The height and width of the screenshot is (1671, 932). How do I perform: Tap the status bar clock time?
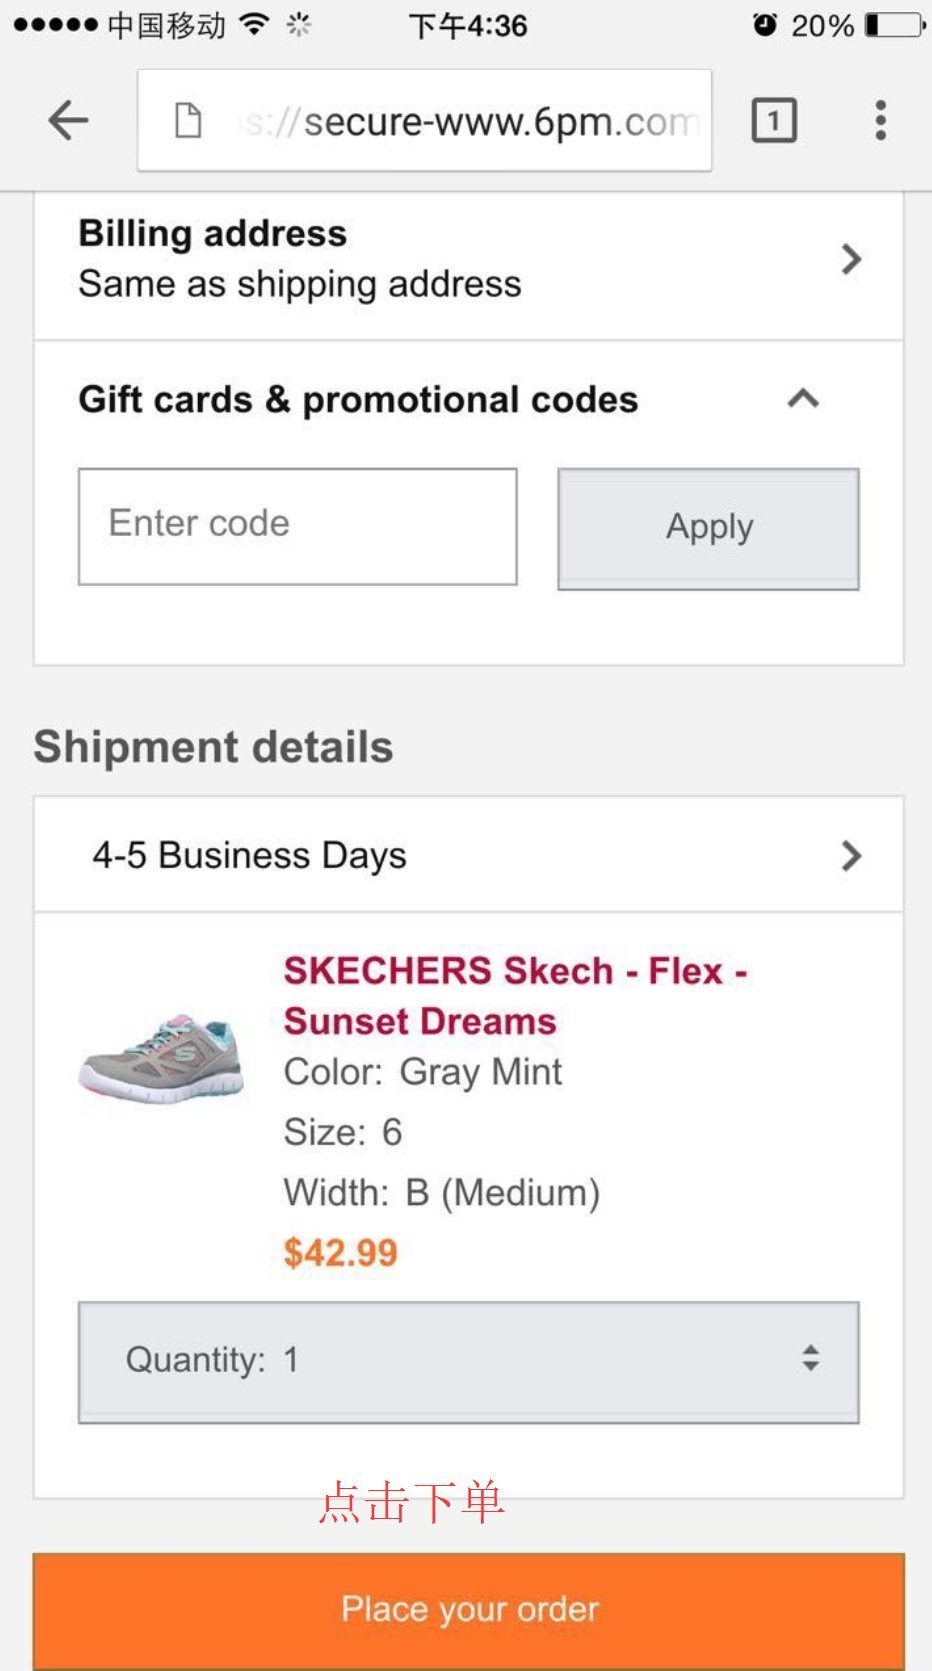click(x=468, y=25)
